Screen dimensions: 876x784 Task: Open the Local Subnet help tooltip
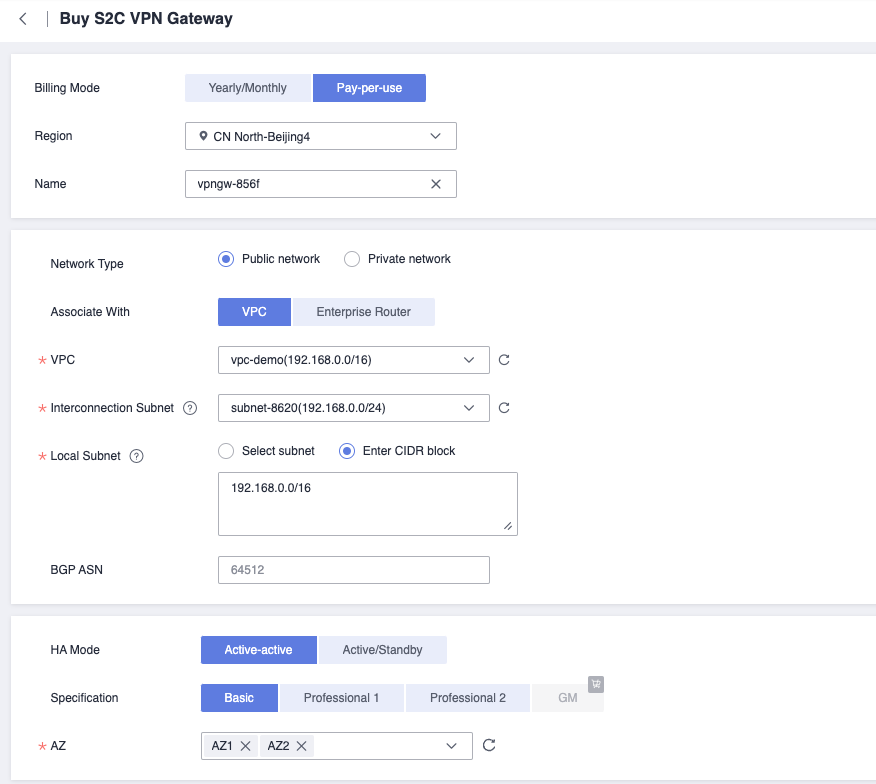click(137, 456)
